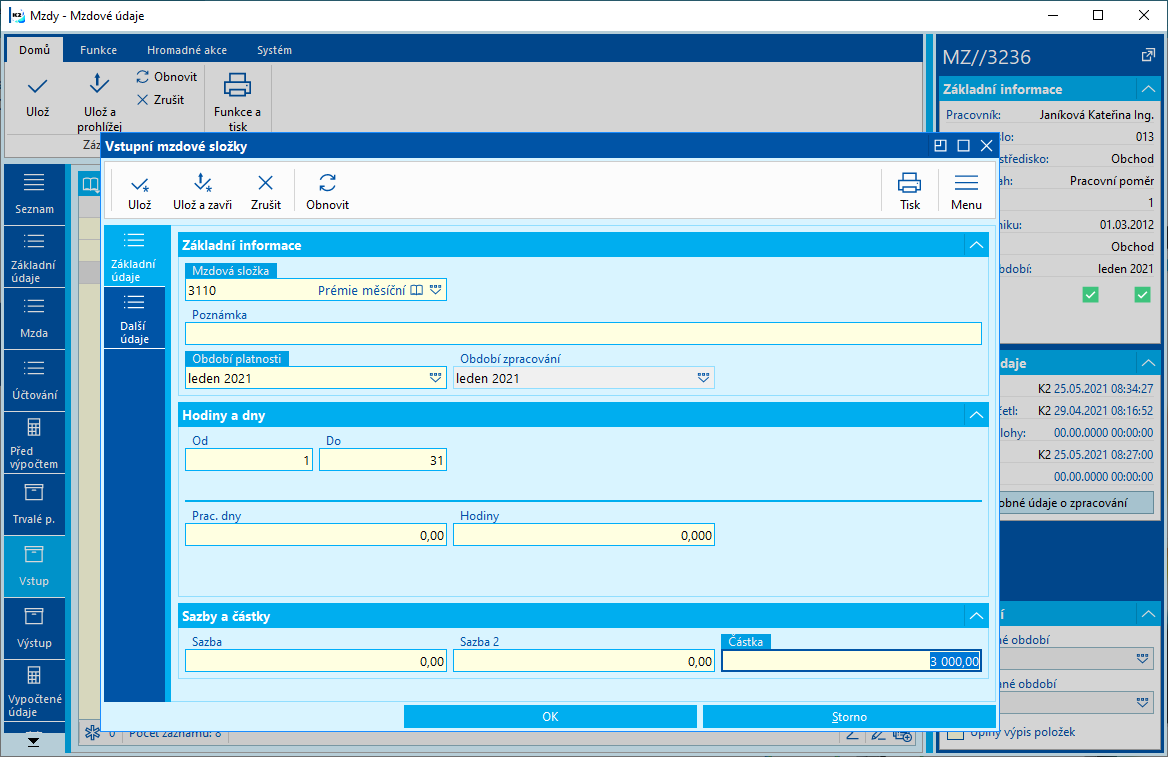Collapse the dialog's Základní informace section

976,245
